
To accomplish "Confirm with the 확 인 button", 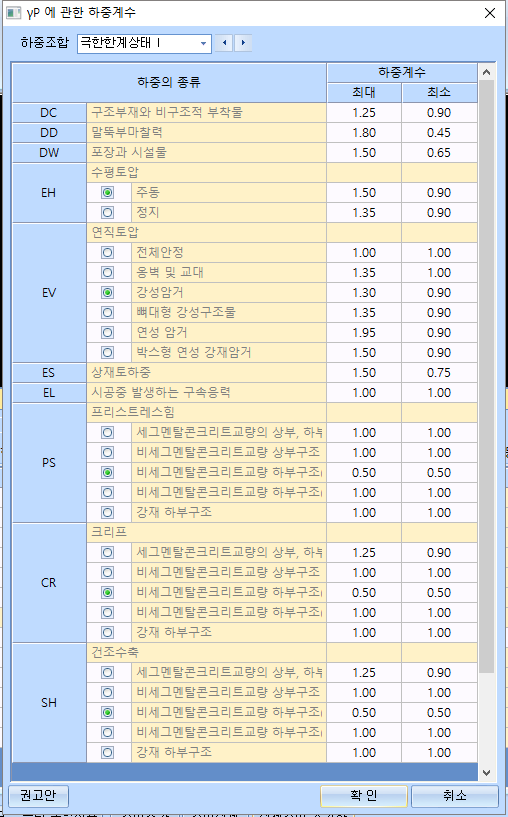I will [x=364, y=796].
